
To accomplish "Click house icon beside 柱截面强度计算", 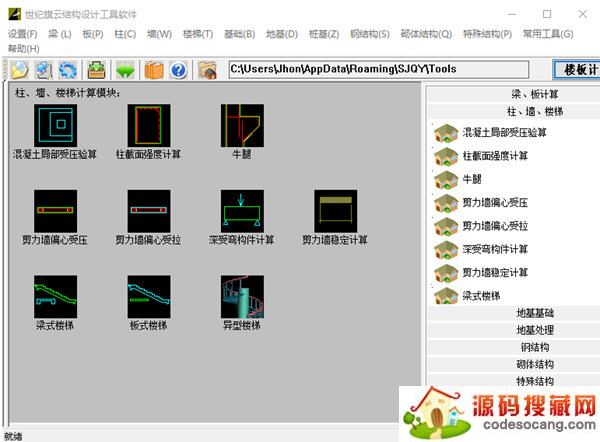I will (x=446, y=156).
